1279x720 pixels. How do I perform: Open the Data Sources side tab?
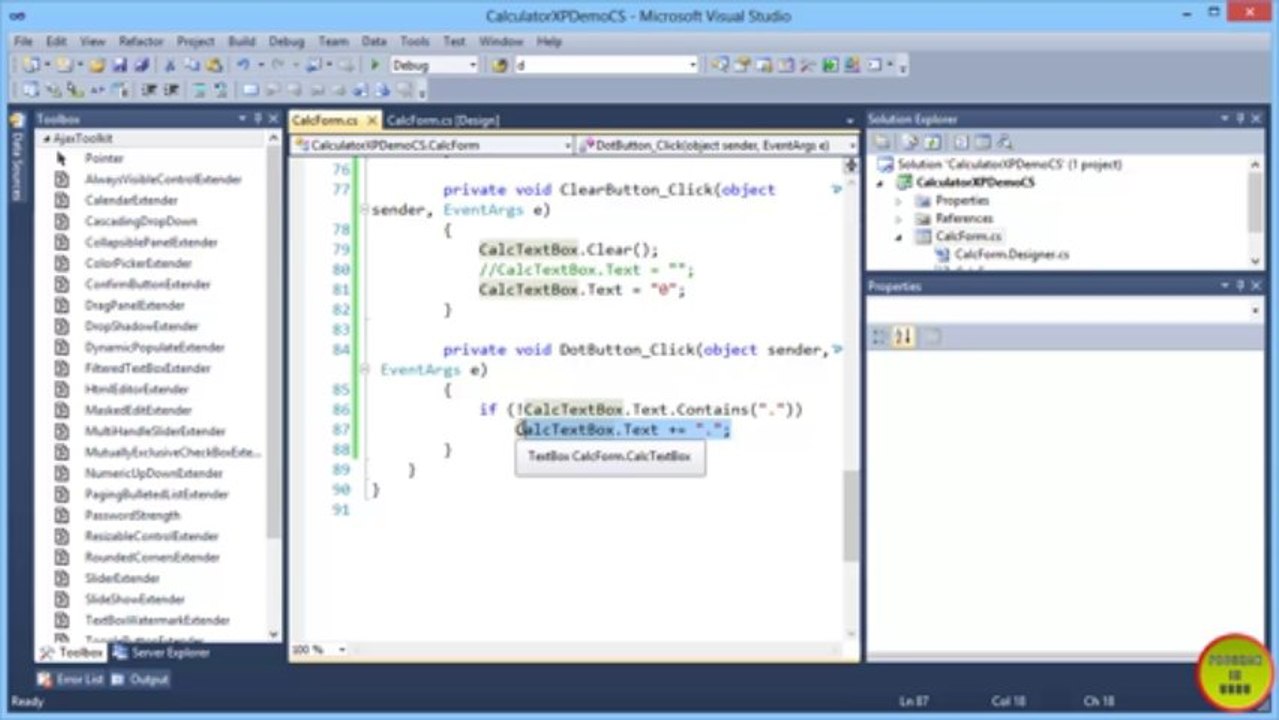pos(16,157)
